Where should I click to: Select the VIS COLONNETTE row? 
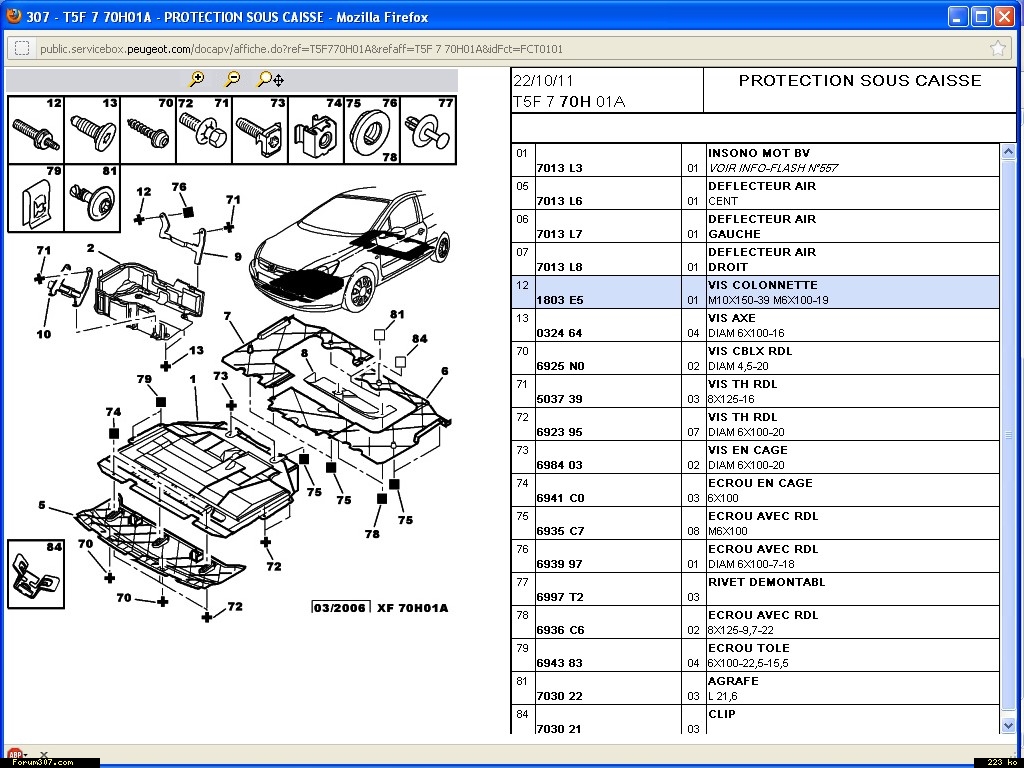(760, 292)
